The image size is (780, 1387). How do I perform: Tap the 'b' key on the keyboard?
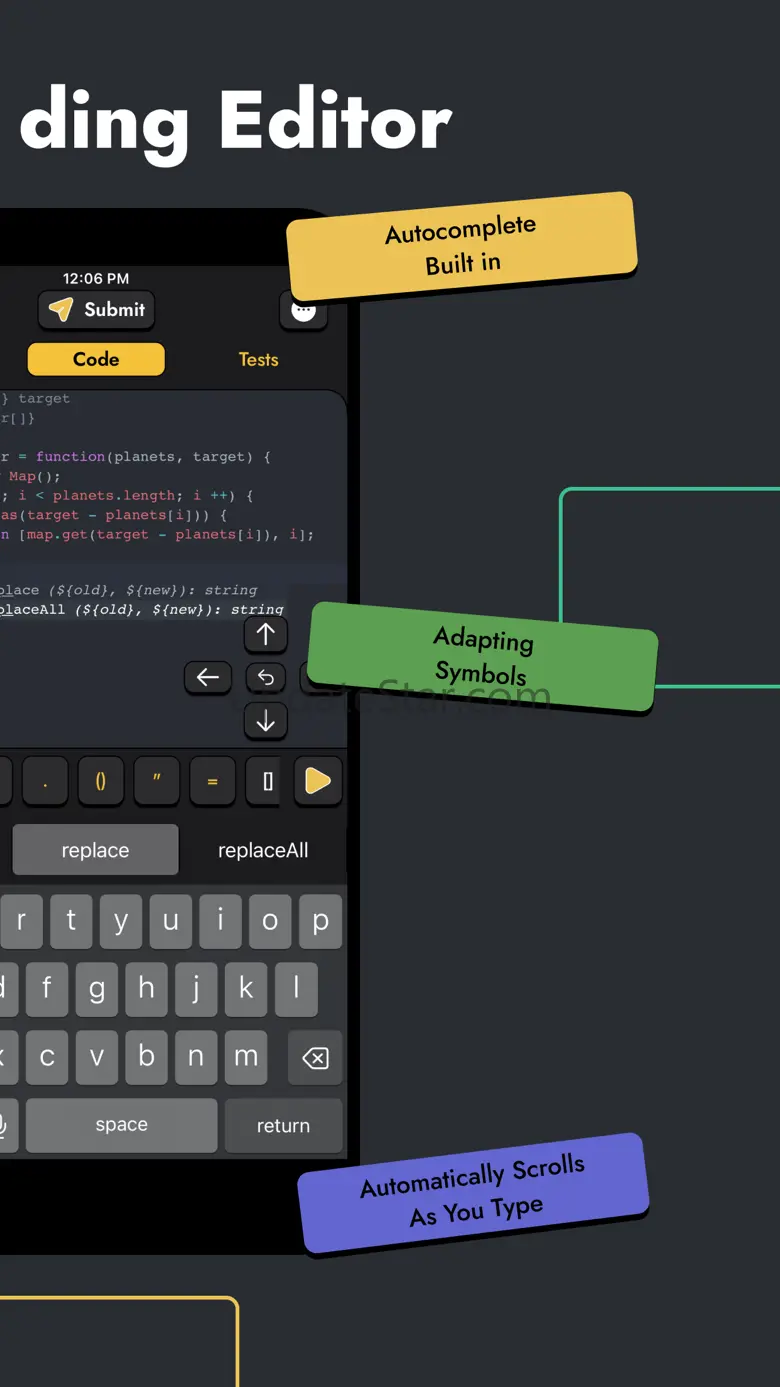pos(146,1057)
